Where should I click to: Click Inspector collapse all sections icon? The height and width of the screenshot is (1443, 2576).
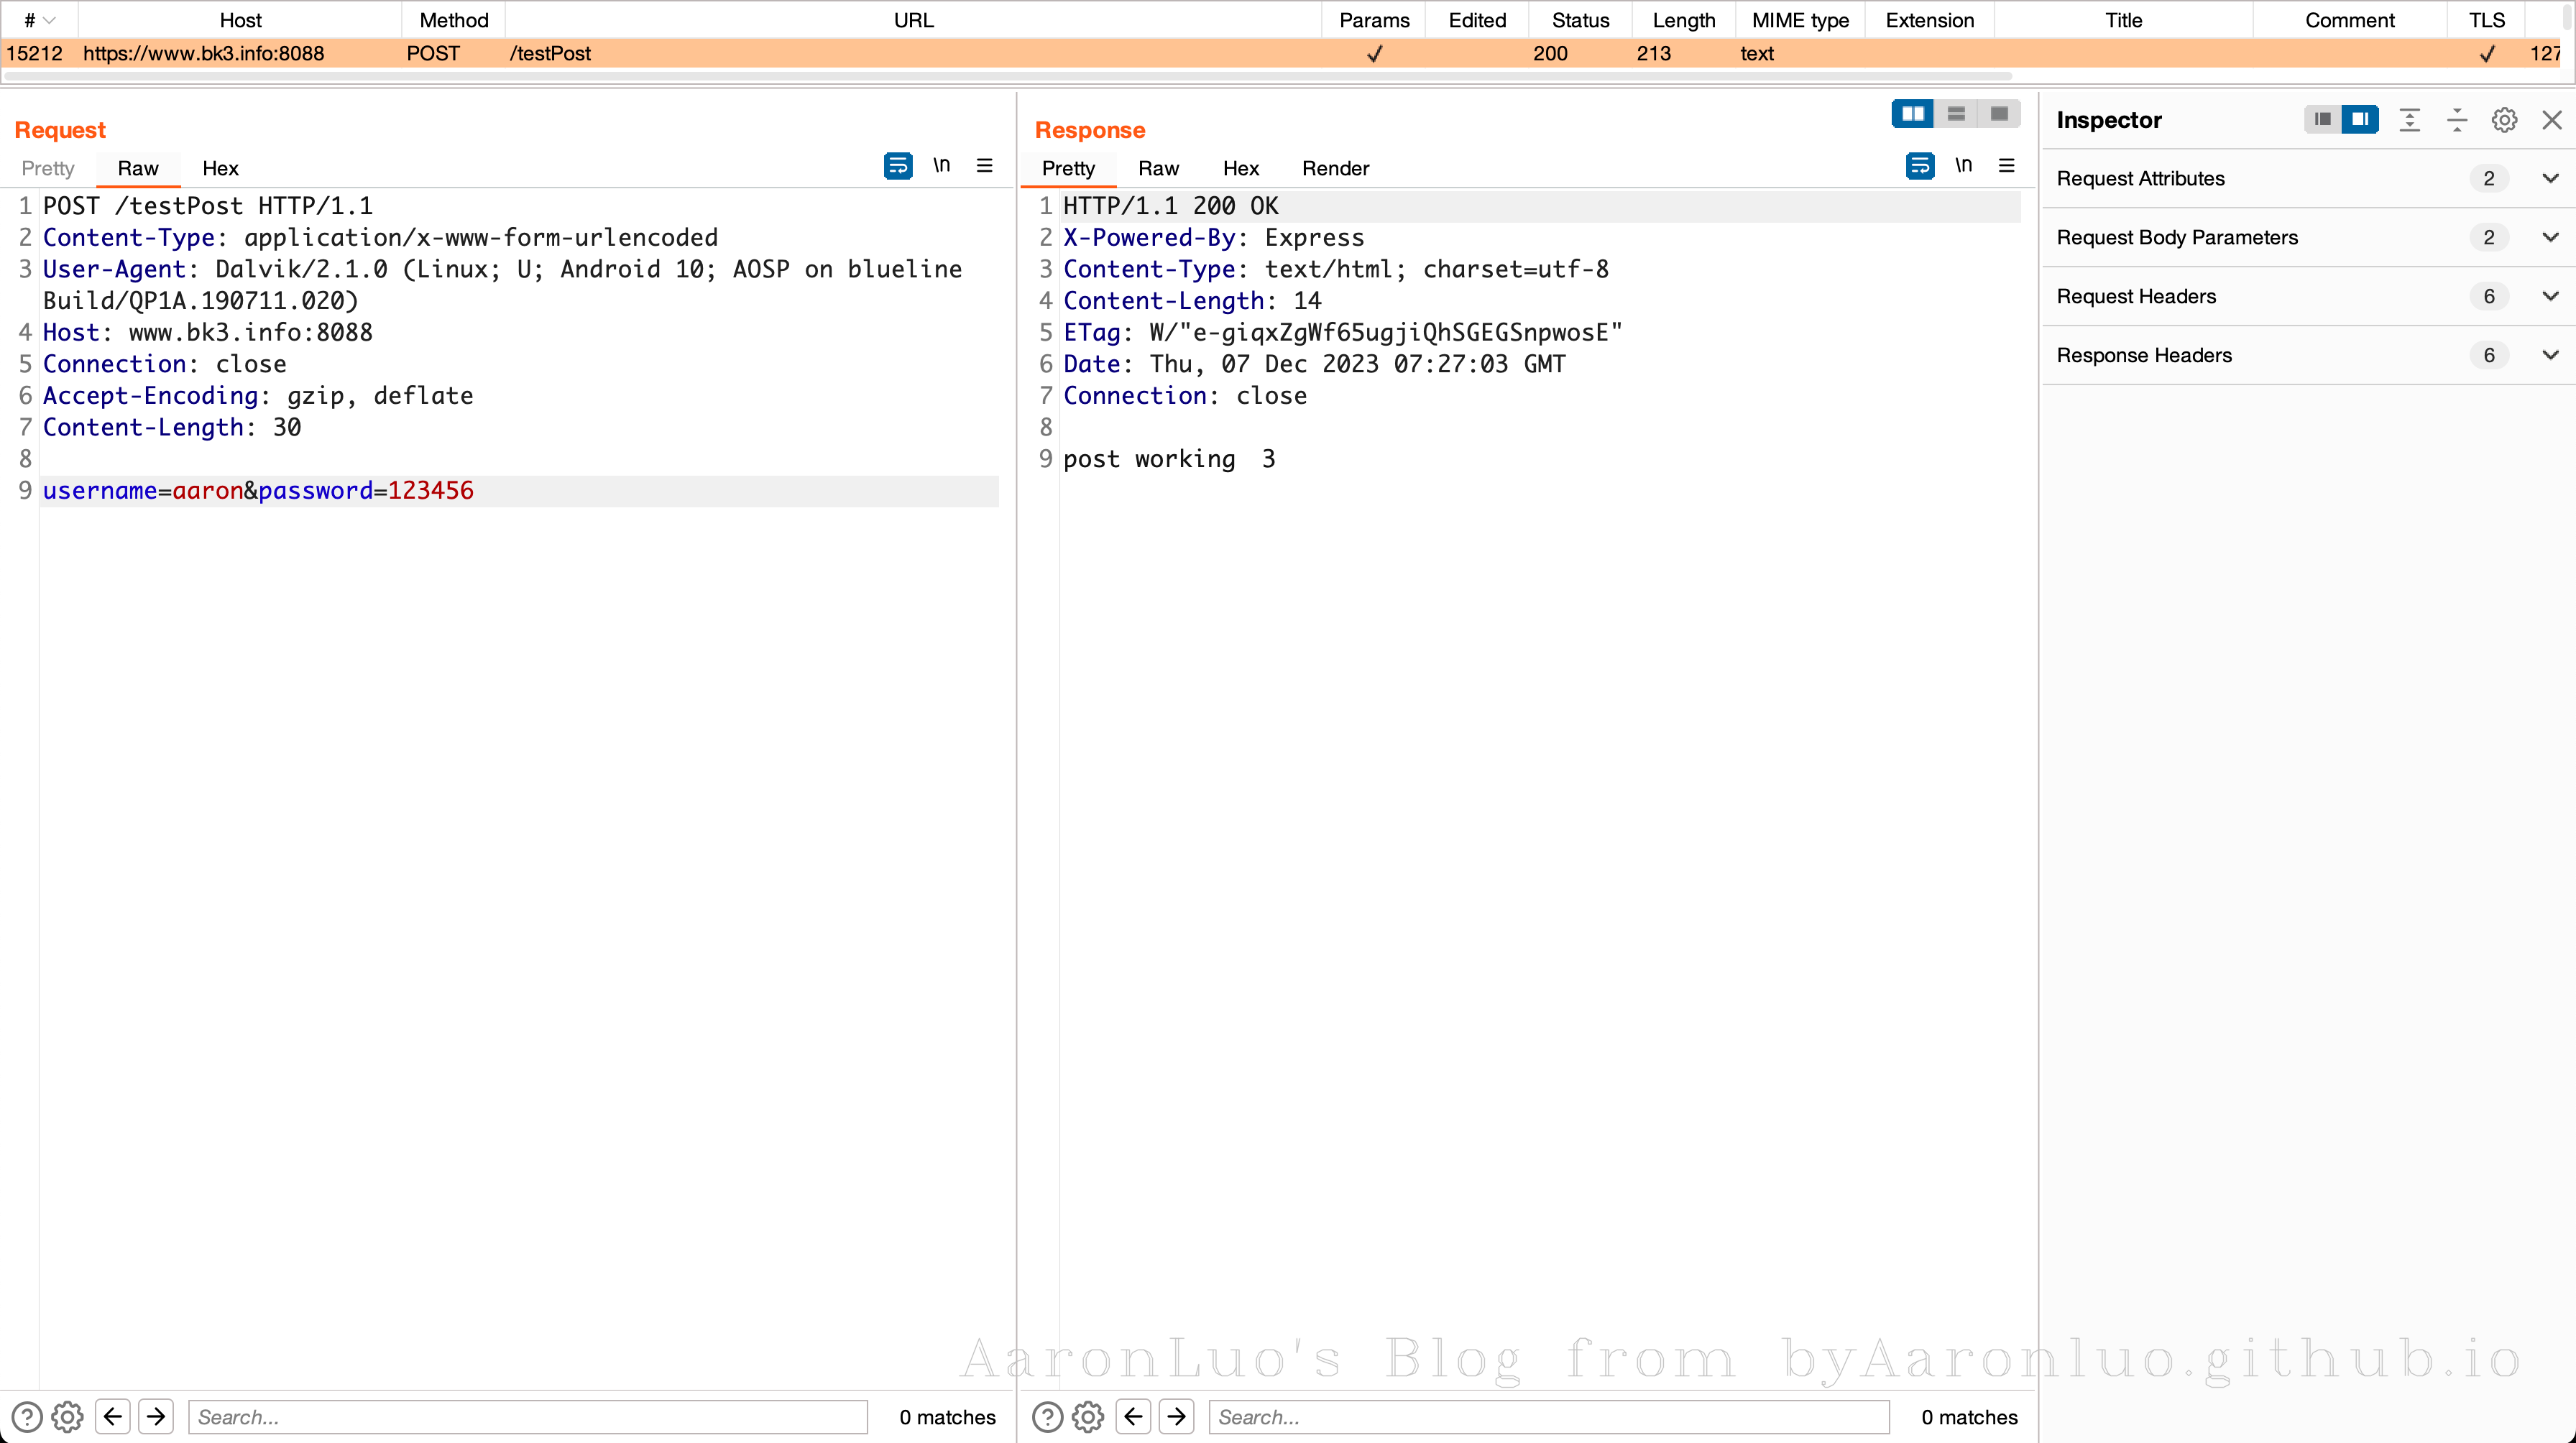coord(2457,120)
